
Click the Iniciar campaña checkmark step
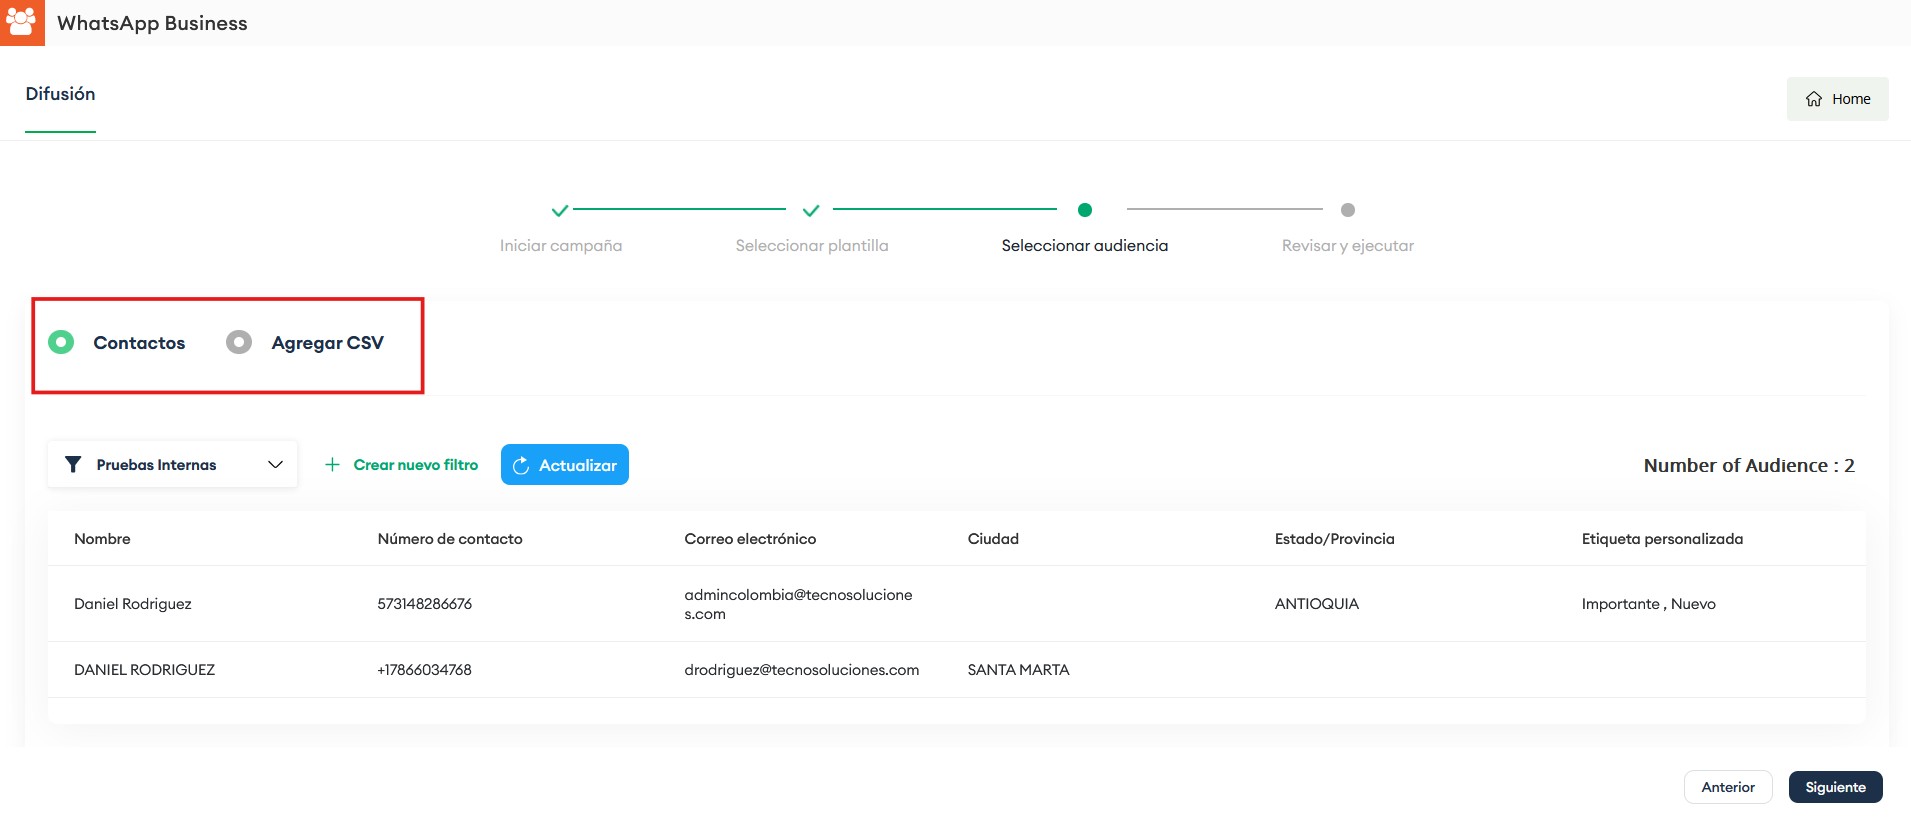tap(560, 211)
